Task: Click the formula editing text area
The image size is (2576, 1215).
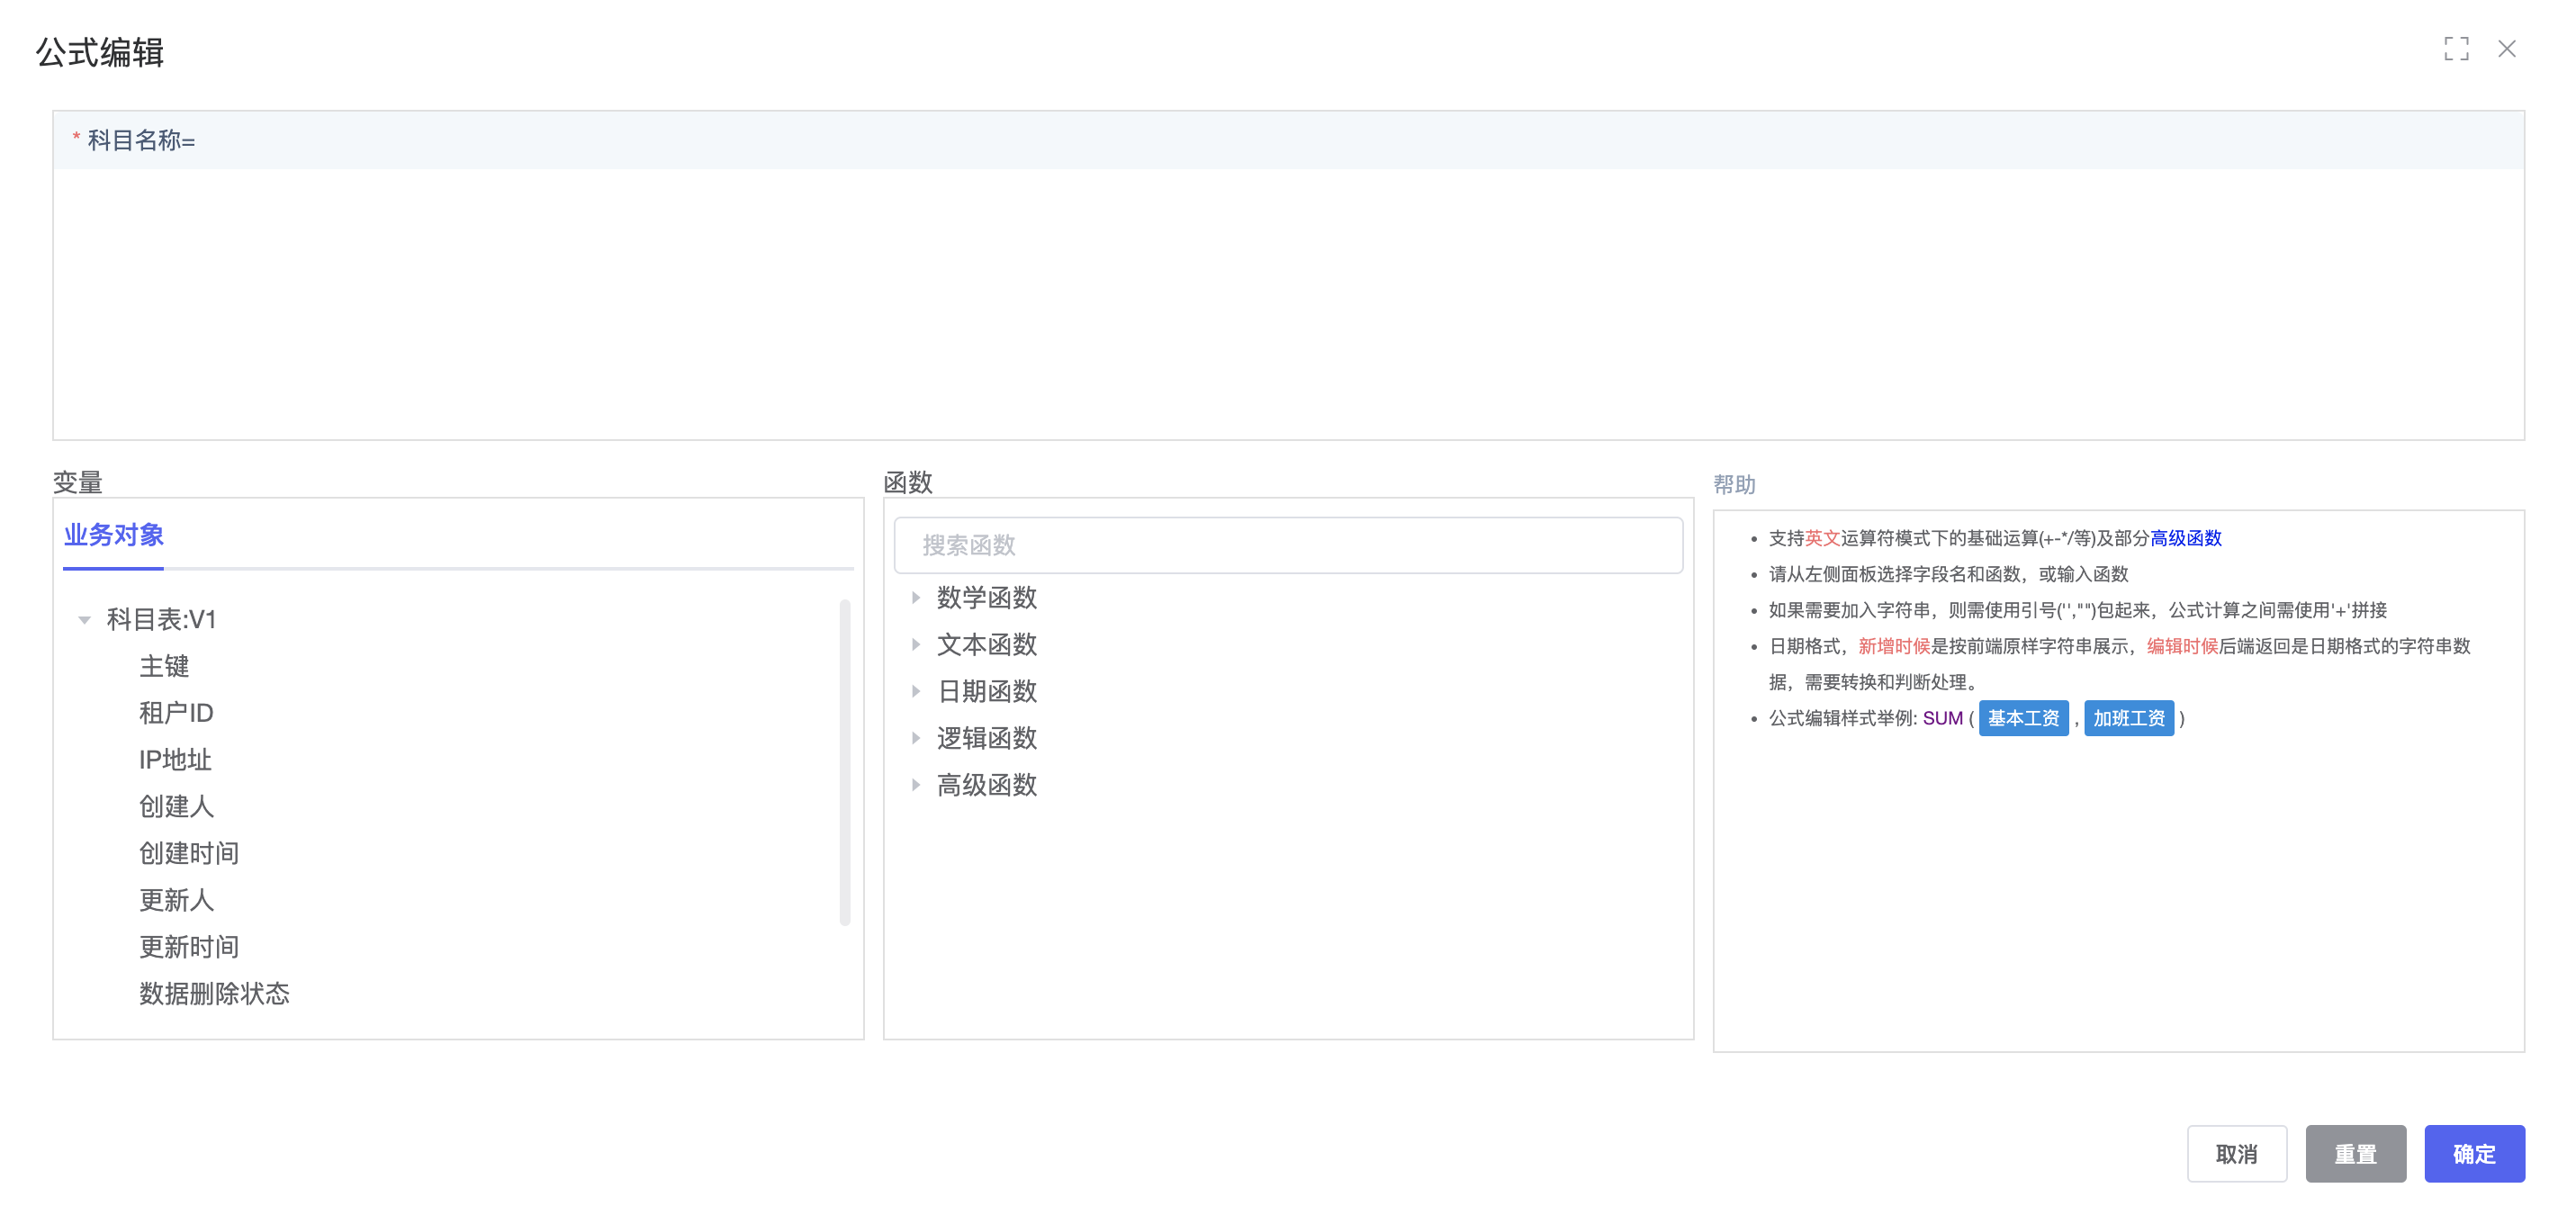Action: [x=1288, y=303]
